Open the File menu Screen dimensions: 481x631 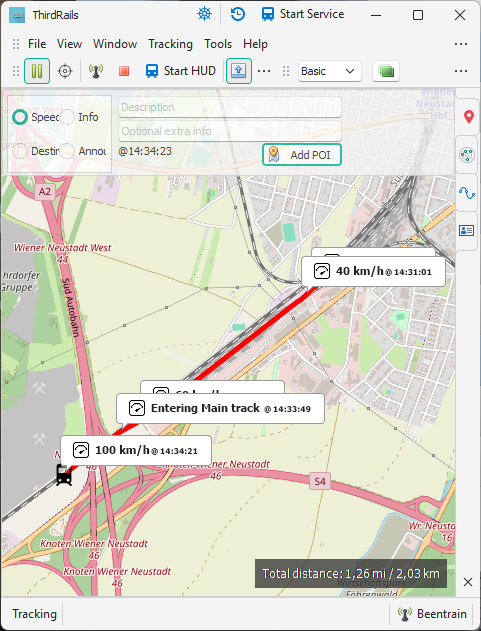coord(37,44)
